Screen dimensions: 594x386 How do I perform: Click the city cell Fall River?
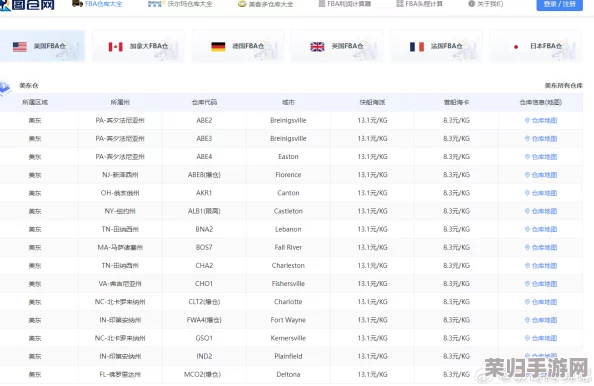tap(288, 247)
